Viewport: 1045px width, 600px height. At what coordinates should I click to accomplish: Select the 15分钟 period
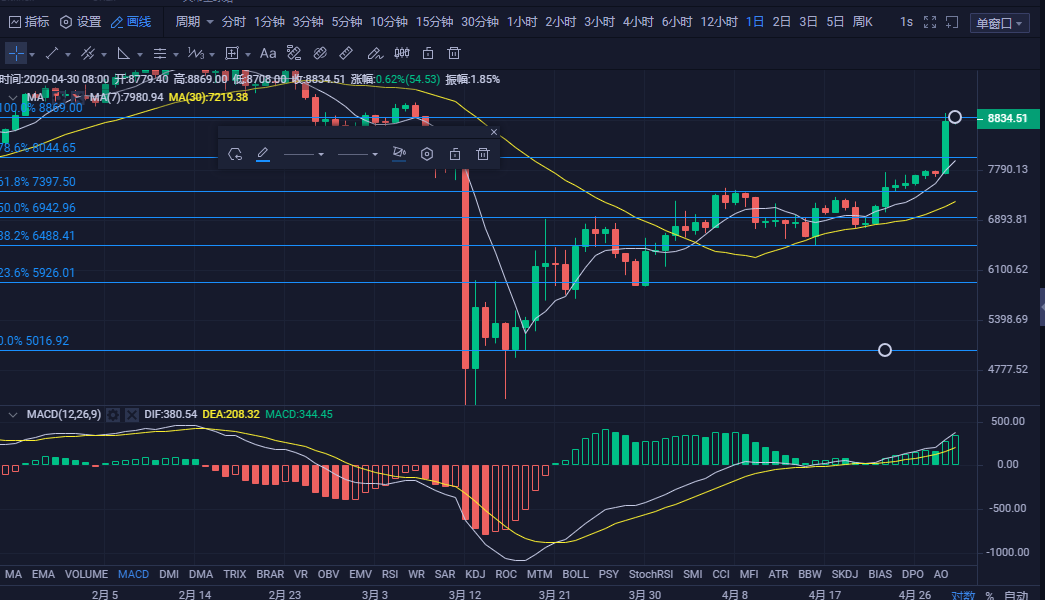(435, 22)
